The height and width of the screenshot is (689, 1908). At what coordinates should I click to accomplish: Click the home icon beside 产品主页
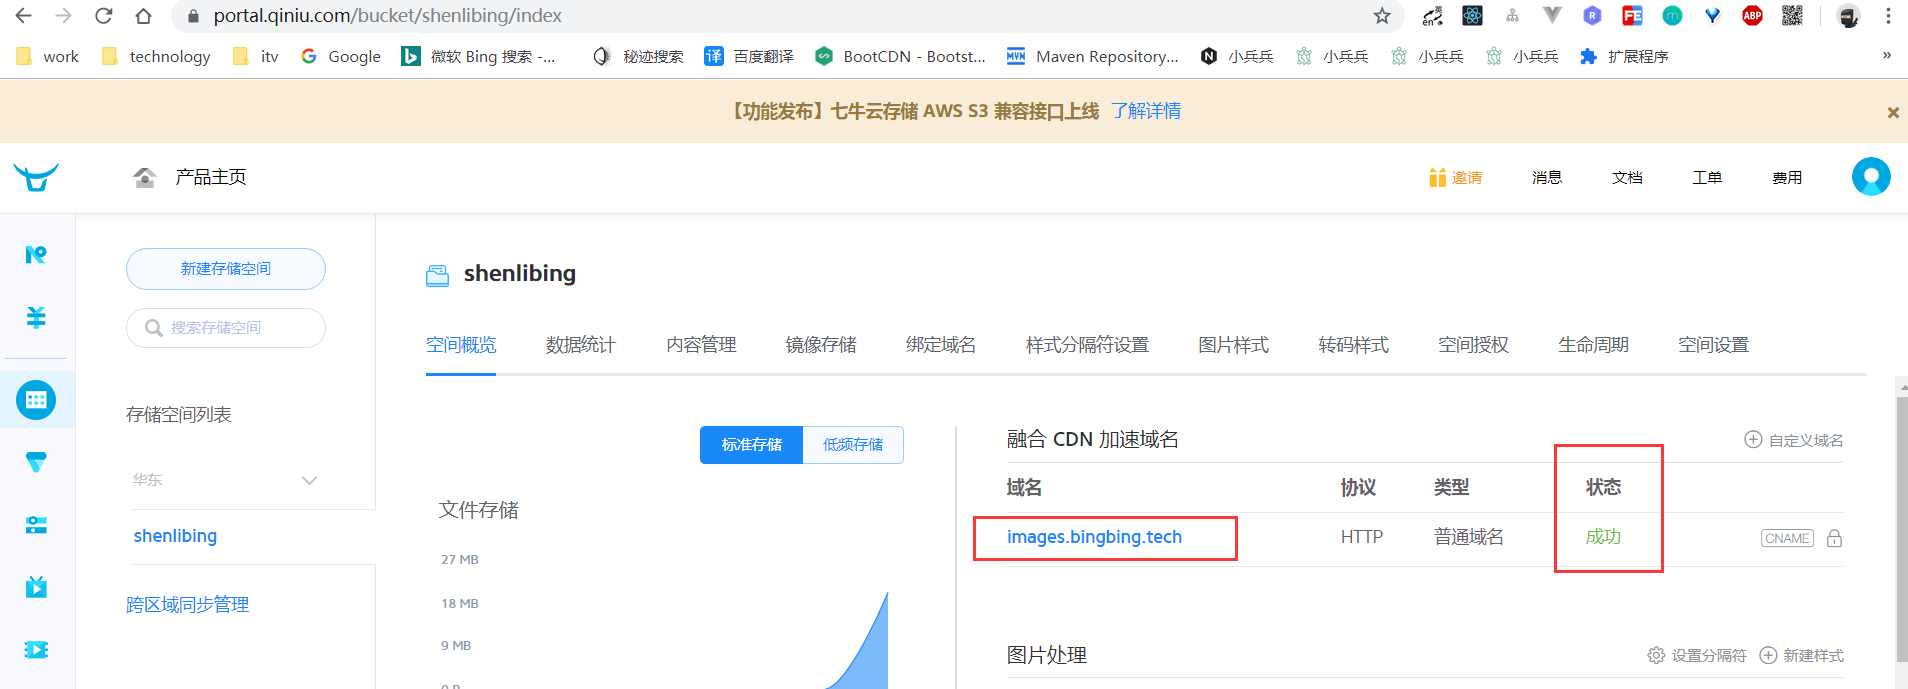coord(145,177)
